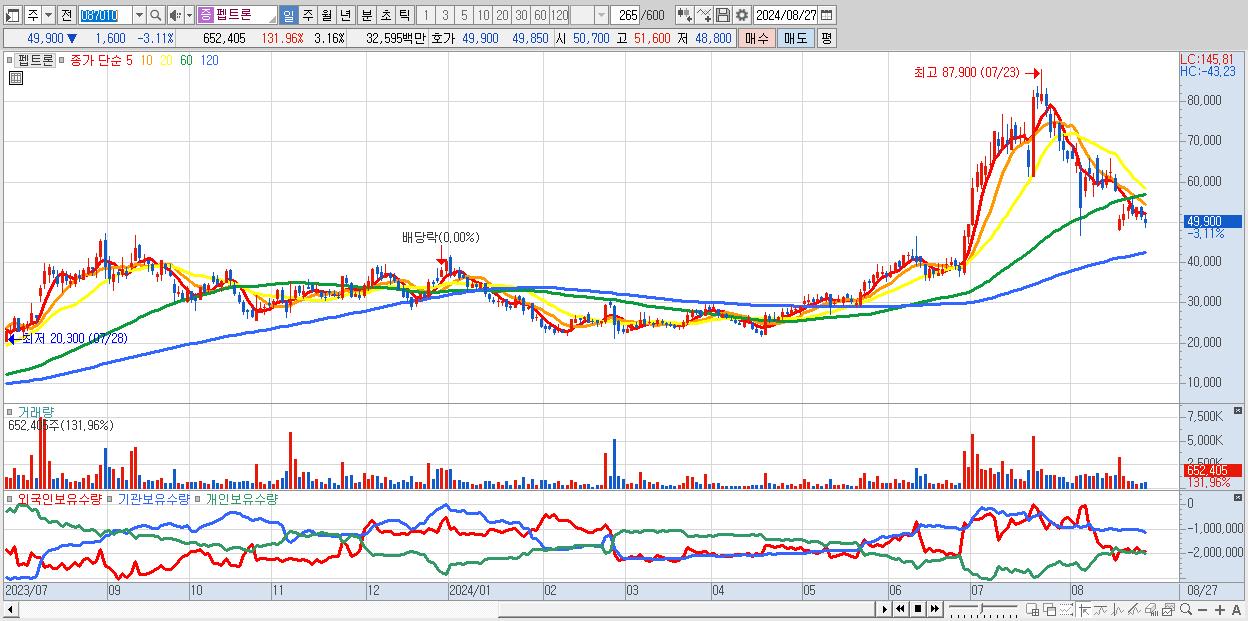
Task: Select the tick 틱 period
Action: coord(404,15)
